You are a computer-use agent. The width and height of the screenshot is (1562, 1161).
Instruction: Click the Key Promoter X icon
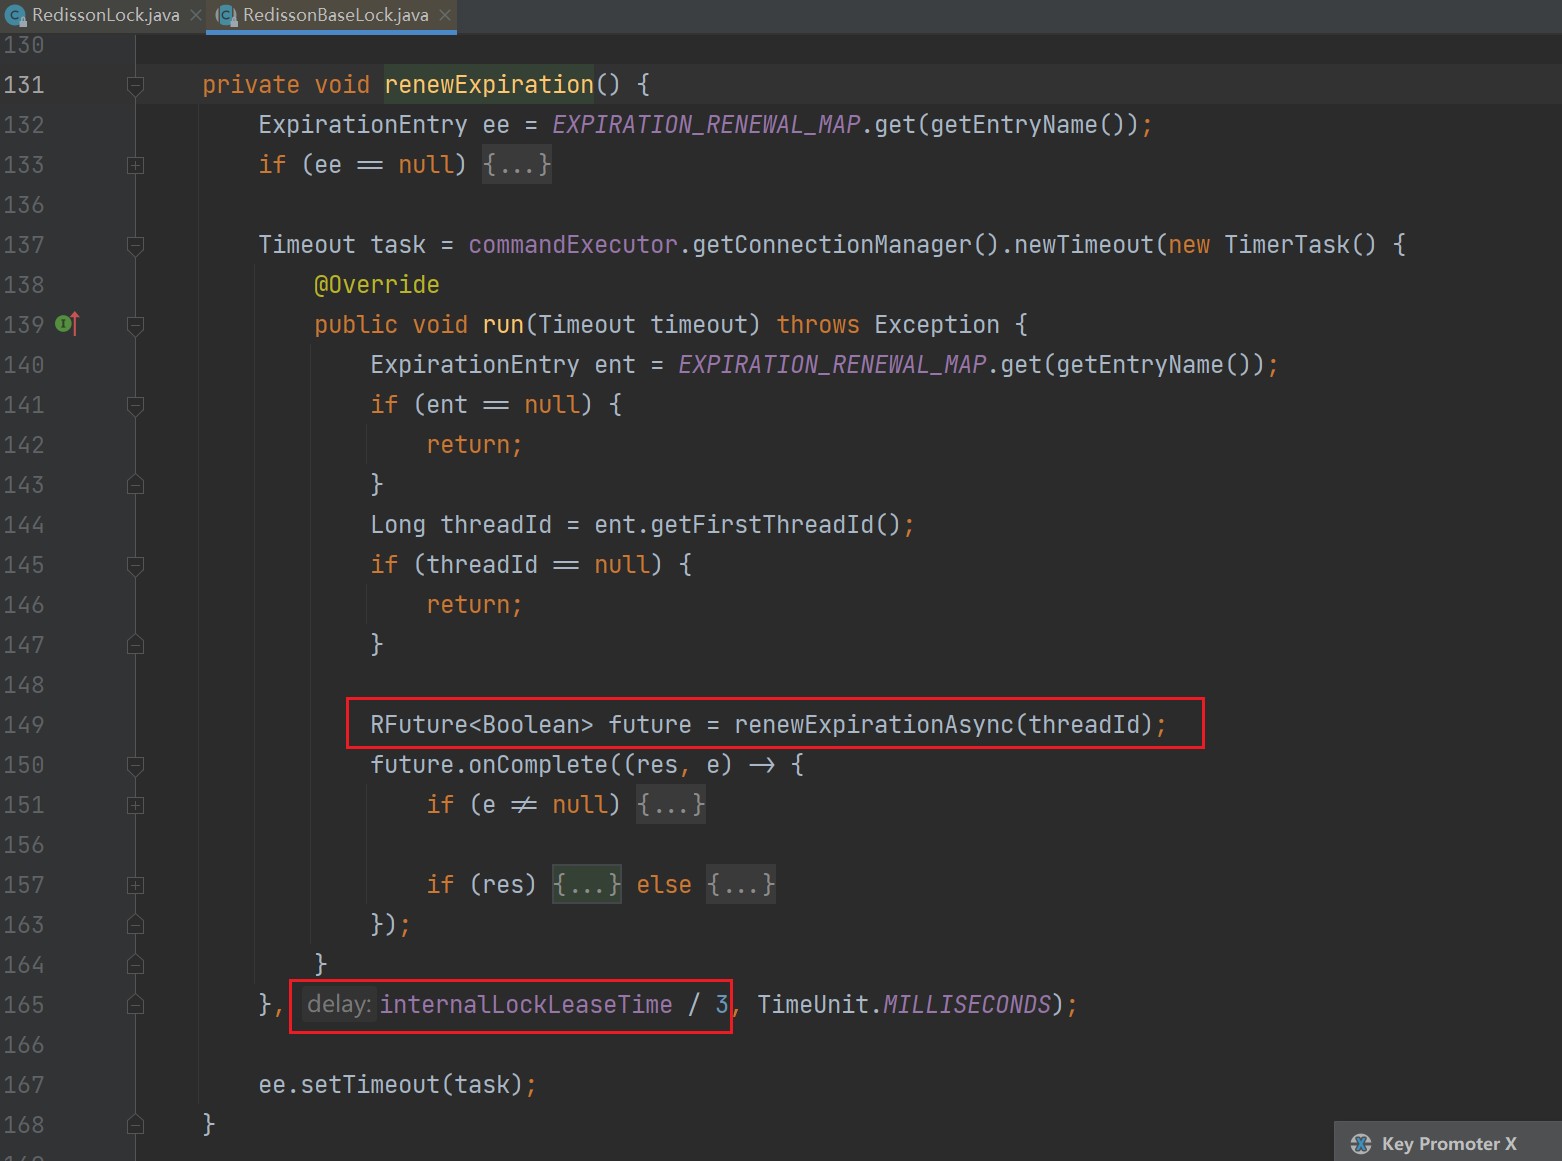[x=1360, y=1144]
